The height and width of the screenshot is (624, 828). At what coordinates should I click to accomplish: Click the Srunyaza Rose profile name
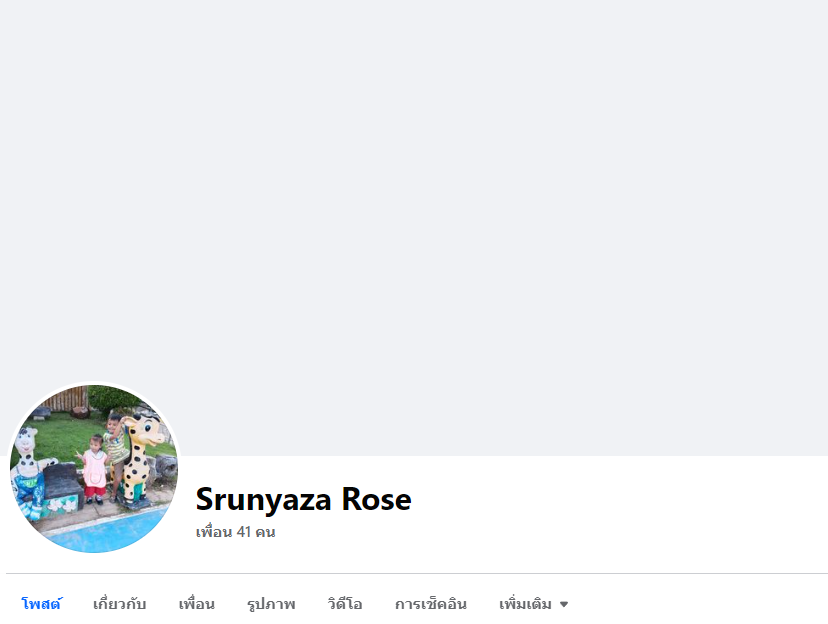(x=303, y=499)
